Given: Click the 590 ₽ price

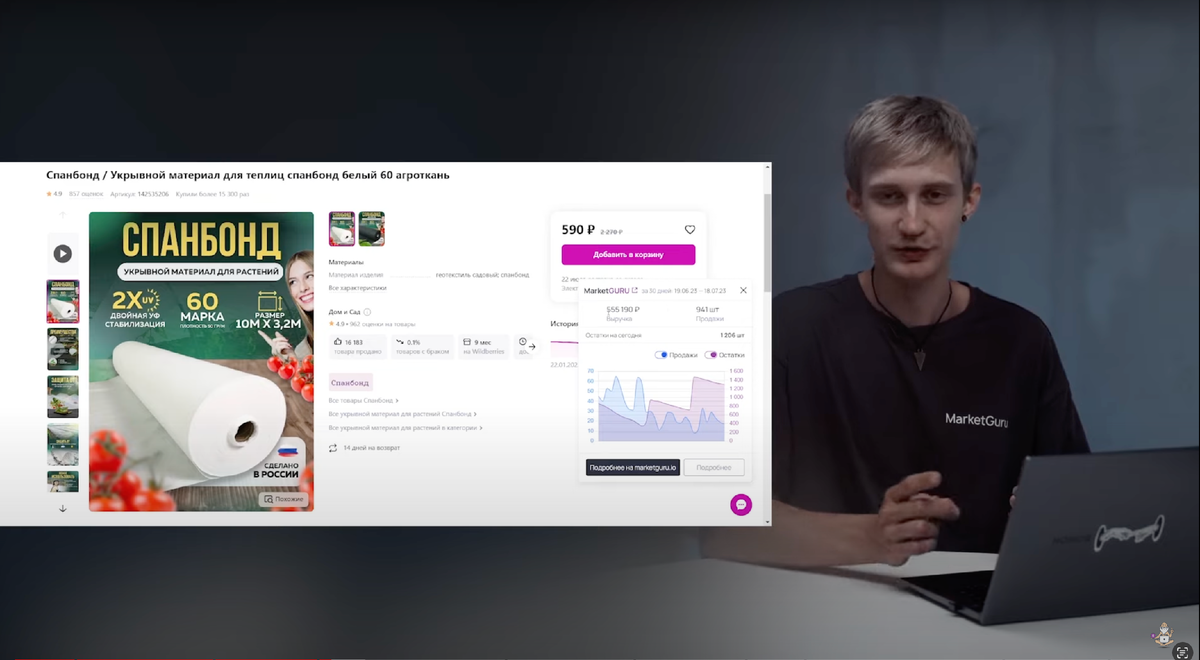Looking at the screenshot, I should point(578,230).
